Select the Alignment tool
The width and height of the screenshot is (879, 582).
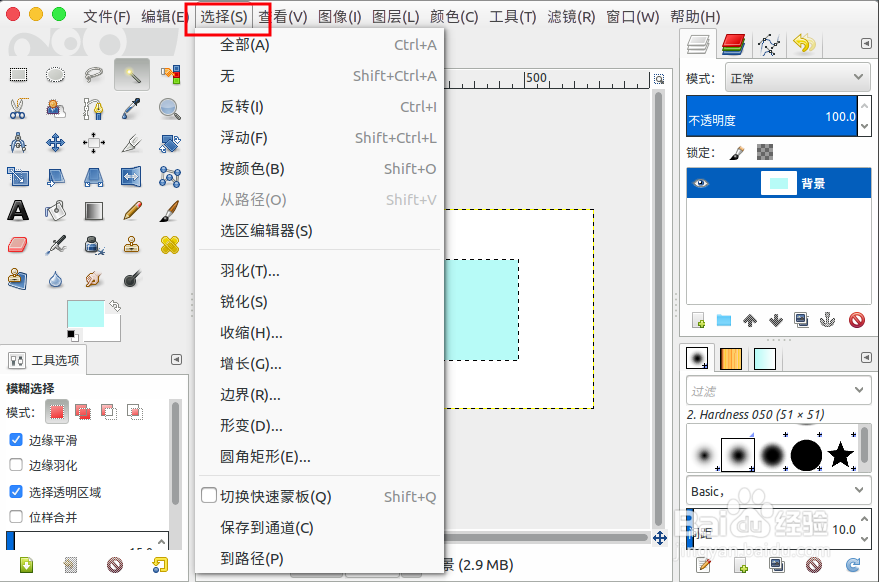94,142
